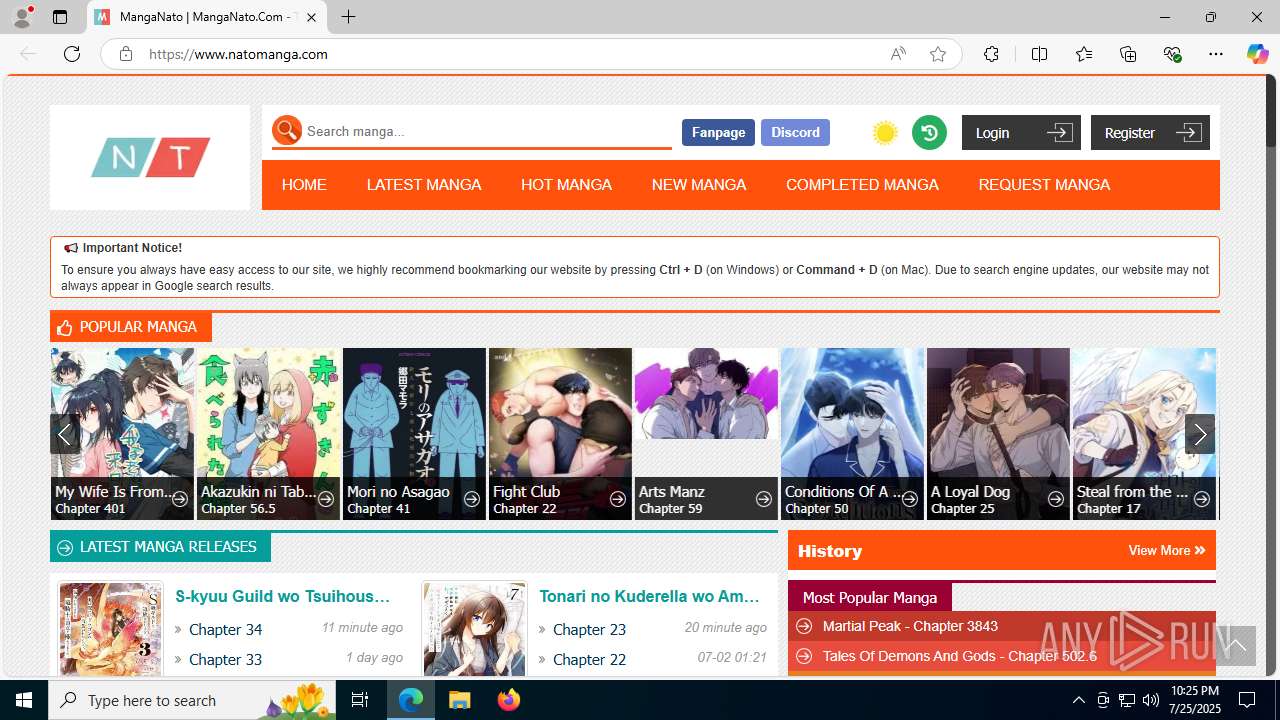Open the REQUEST MANGA menu item
This screenshot has width=1280, height=720.
click(1044, 185)
